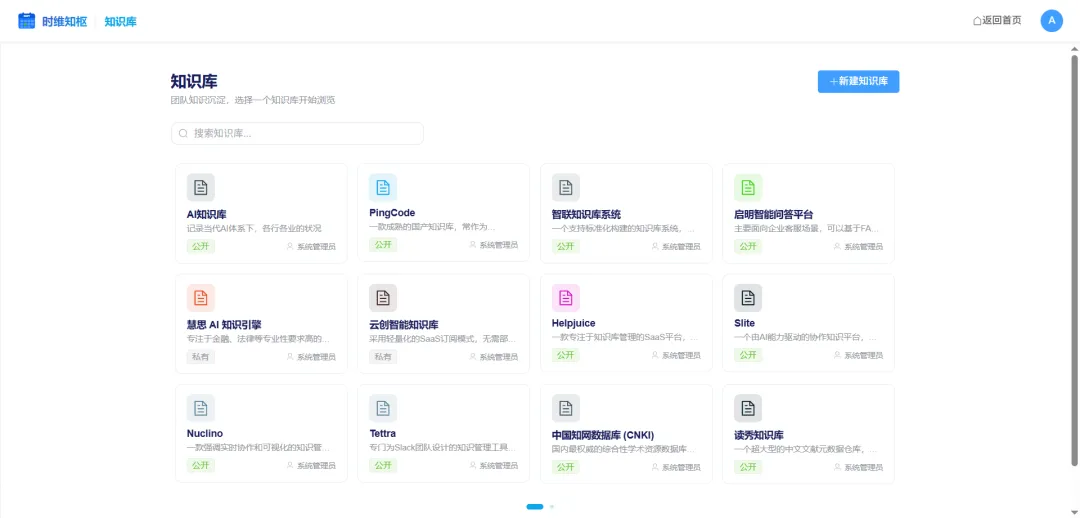Screen dimensions: 1080x518
Task: Click the user icon on Helpjuice card
Action: click(655, 355)
